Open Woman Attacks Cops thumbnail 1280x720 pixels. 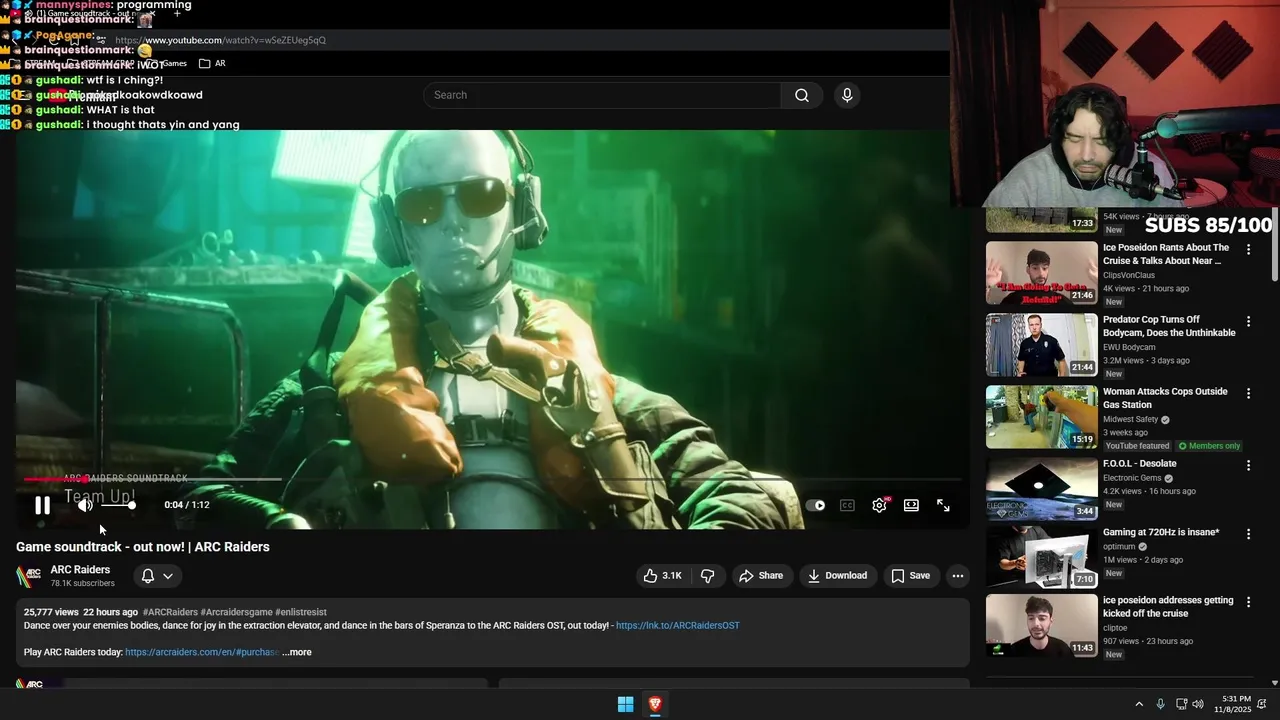point(1041,417)
